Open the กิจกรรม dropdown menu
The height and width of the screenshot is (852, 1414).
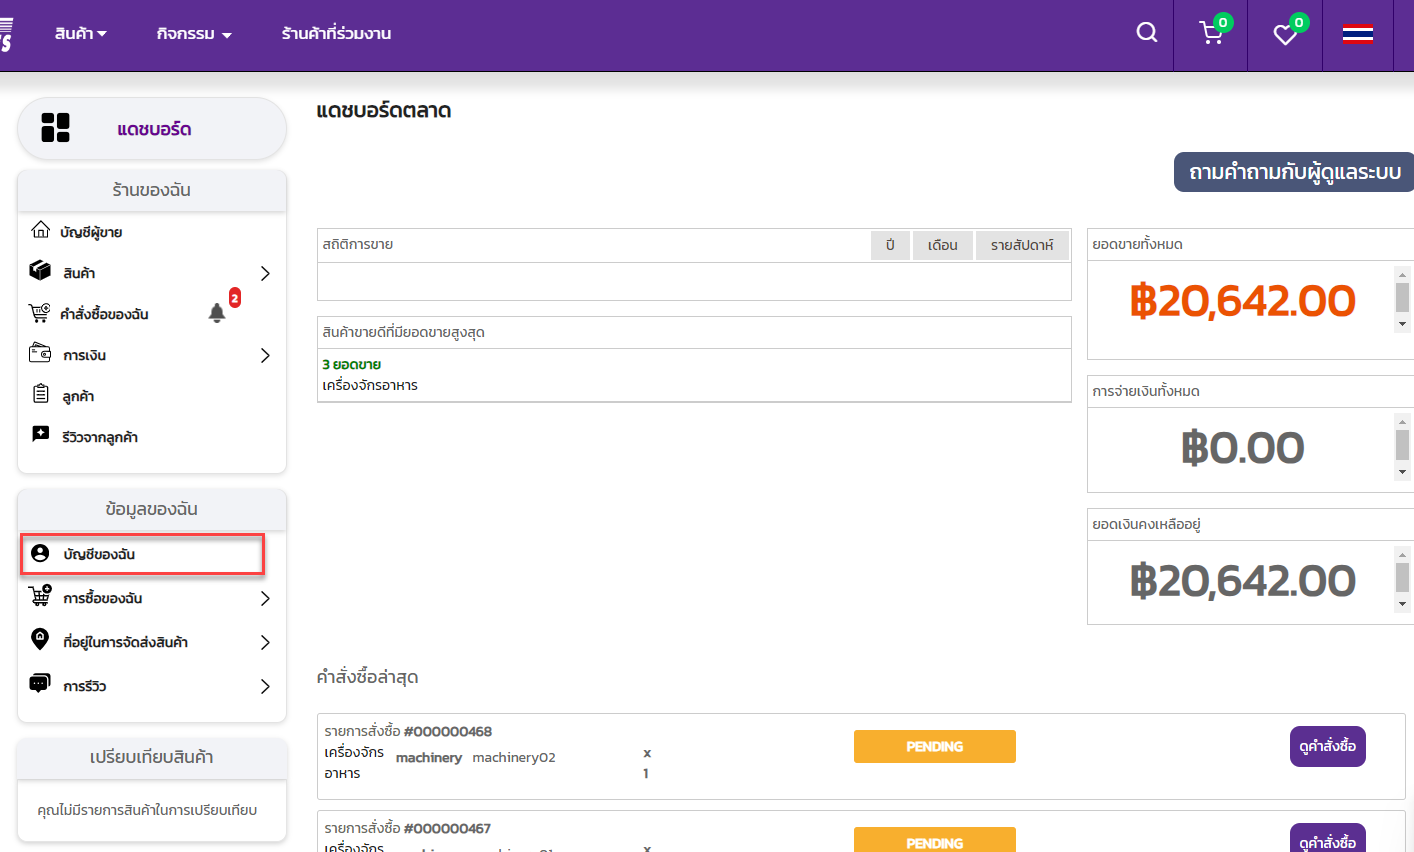pos(194,34)
